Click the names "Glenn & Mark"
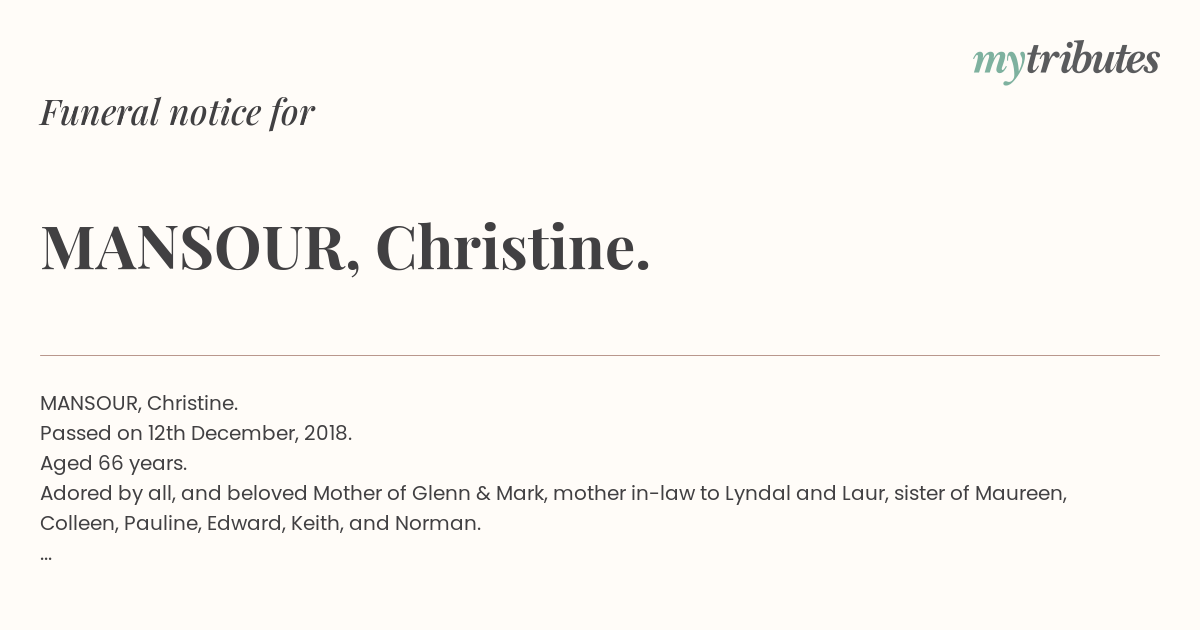The image size is (1200, 630). point(480,493)
